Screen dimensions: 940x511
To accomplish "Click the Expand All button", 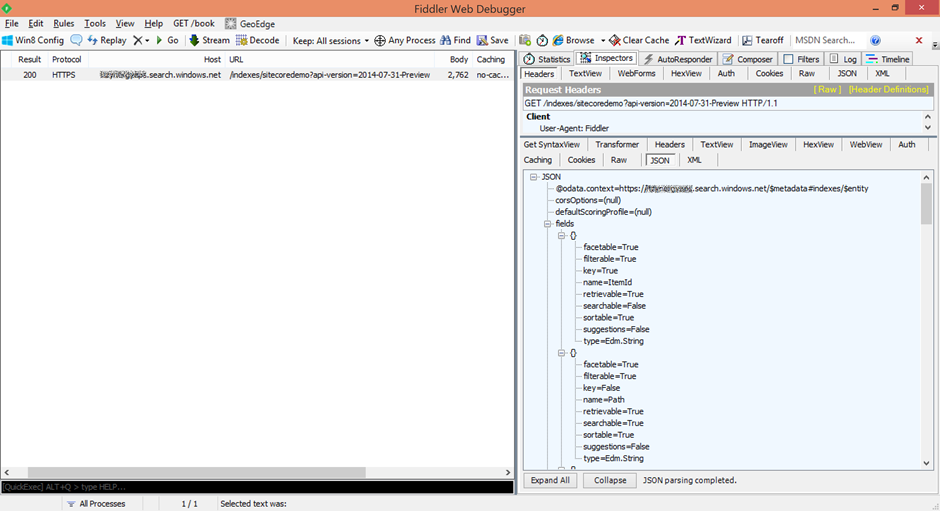I will tap(550, 480).
